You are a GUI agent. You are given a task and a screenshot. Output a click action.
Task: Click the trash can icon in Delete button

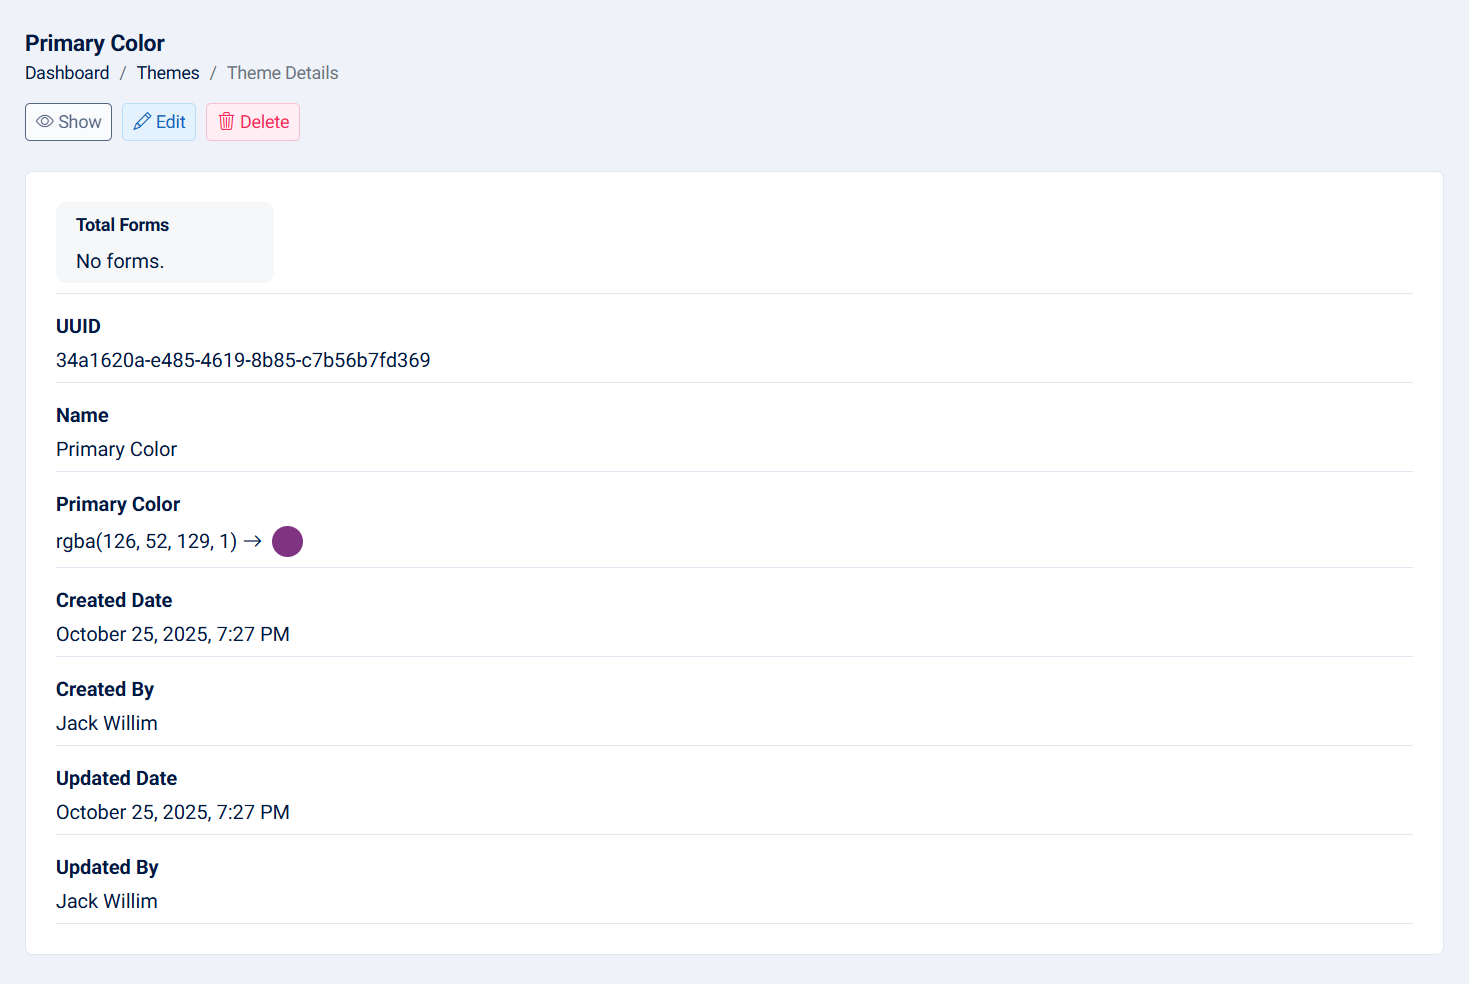(226, 122)
